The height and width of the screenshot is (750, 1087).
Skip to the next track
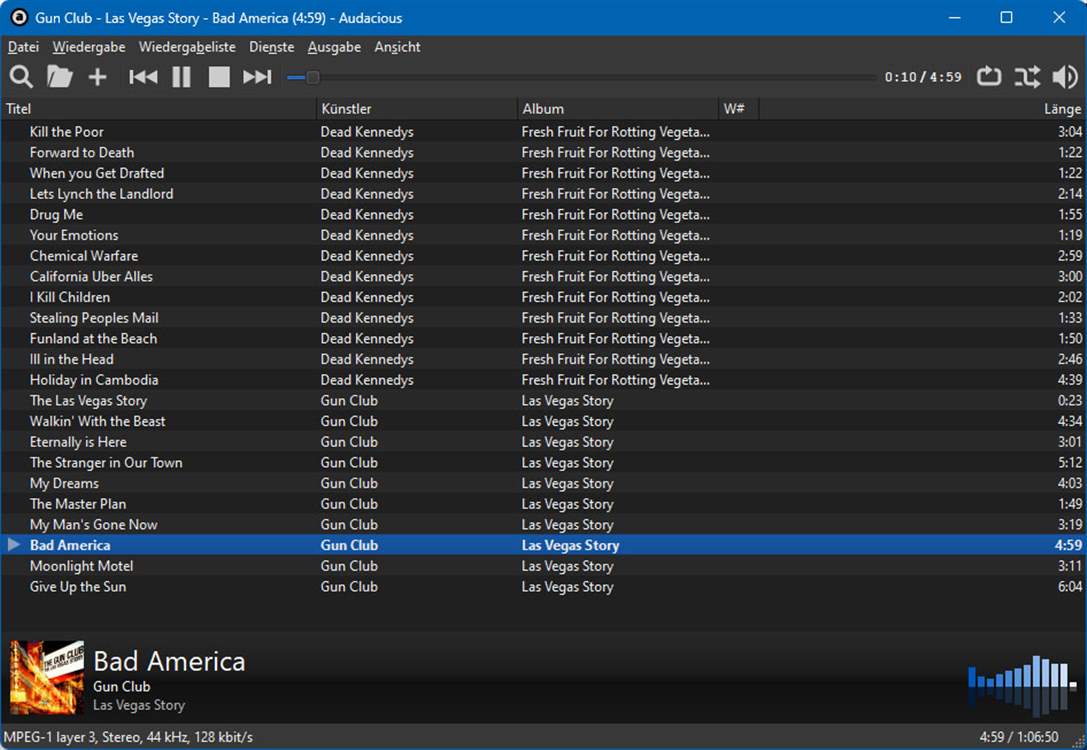coord(257,76)
